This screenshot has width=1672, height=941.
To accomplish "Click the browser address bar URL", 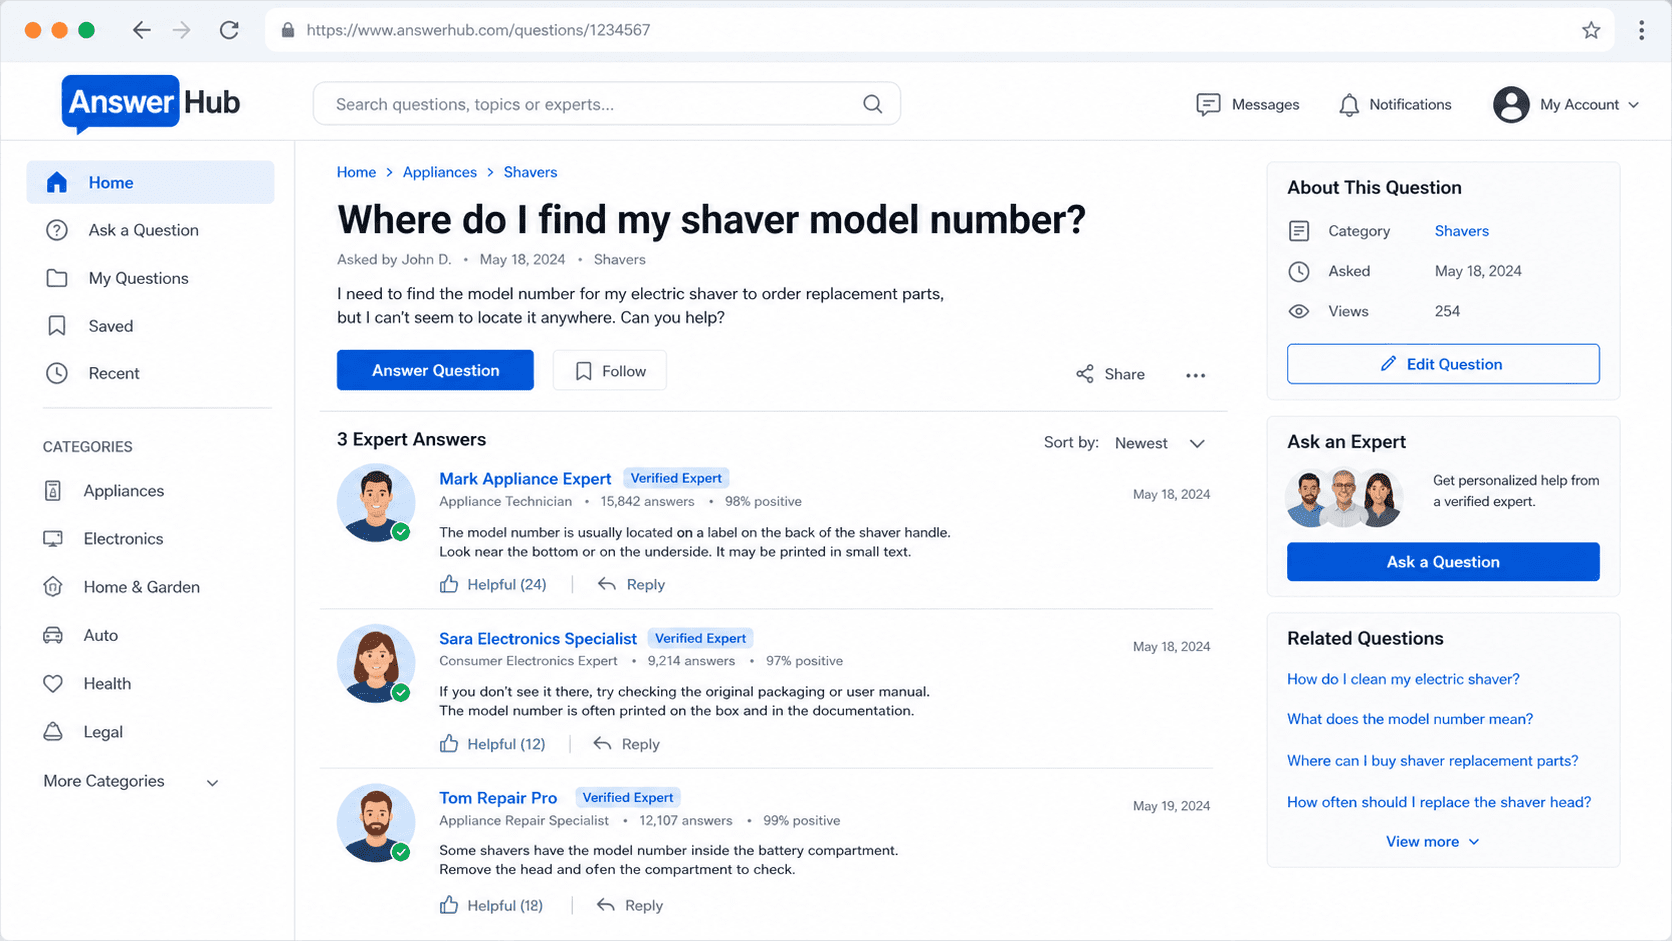I will point(478,30).
